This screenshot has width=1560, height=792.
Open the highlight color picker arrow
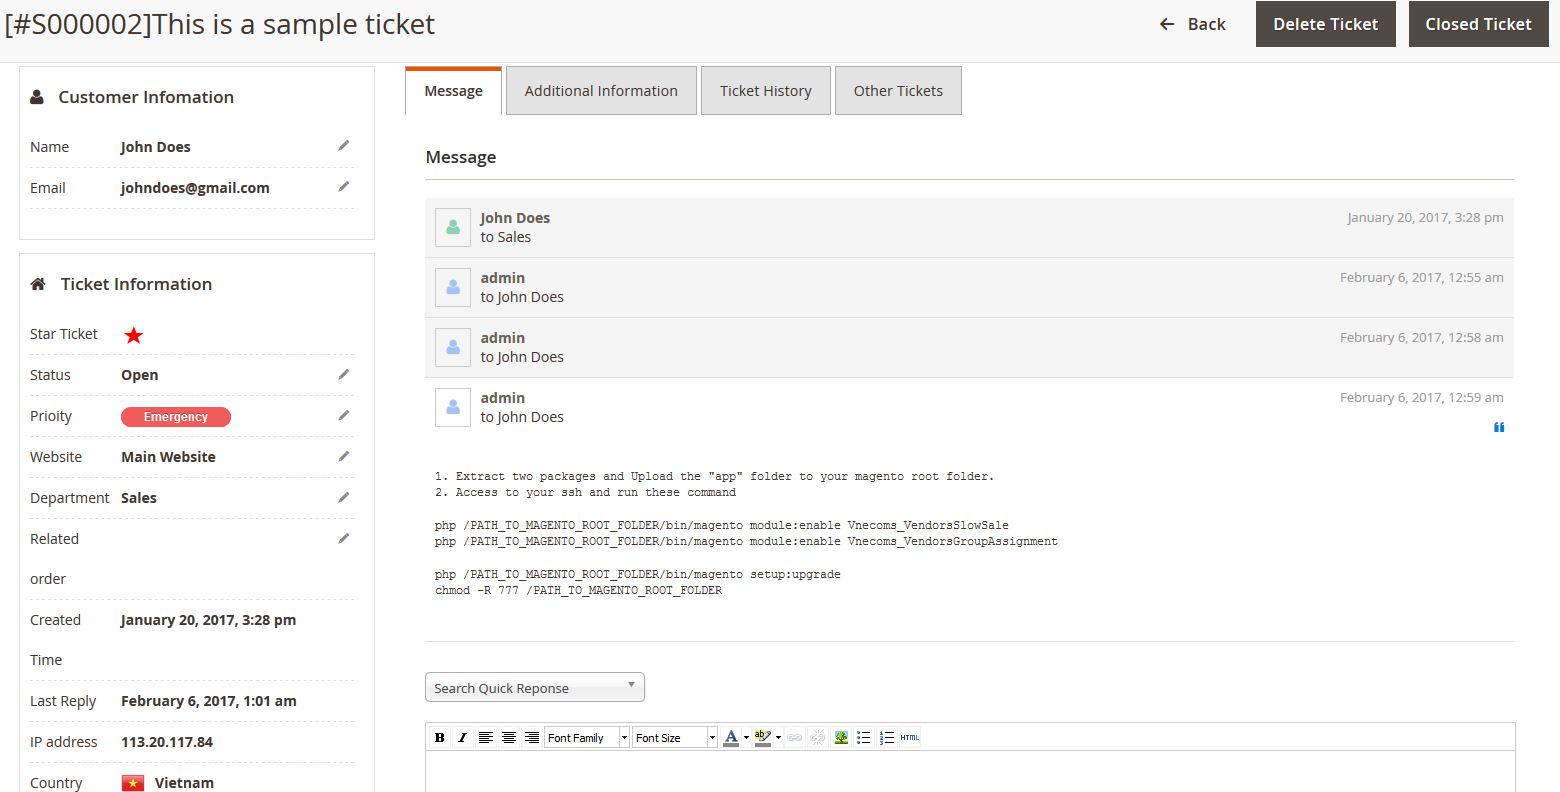point(778,737)
